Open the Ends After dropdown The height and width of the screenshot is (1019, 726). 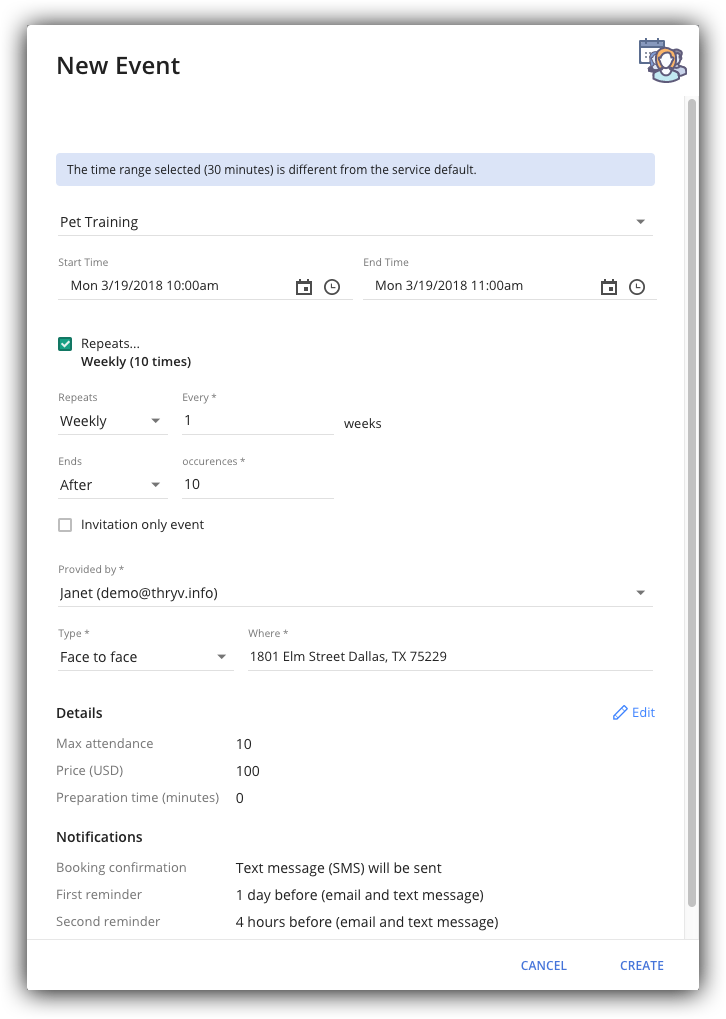[112, 485]
